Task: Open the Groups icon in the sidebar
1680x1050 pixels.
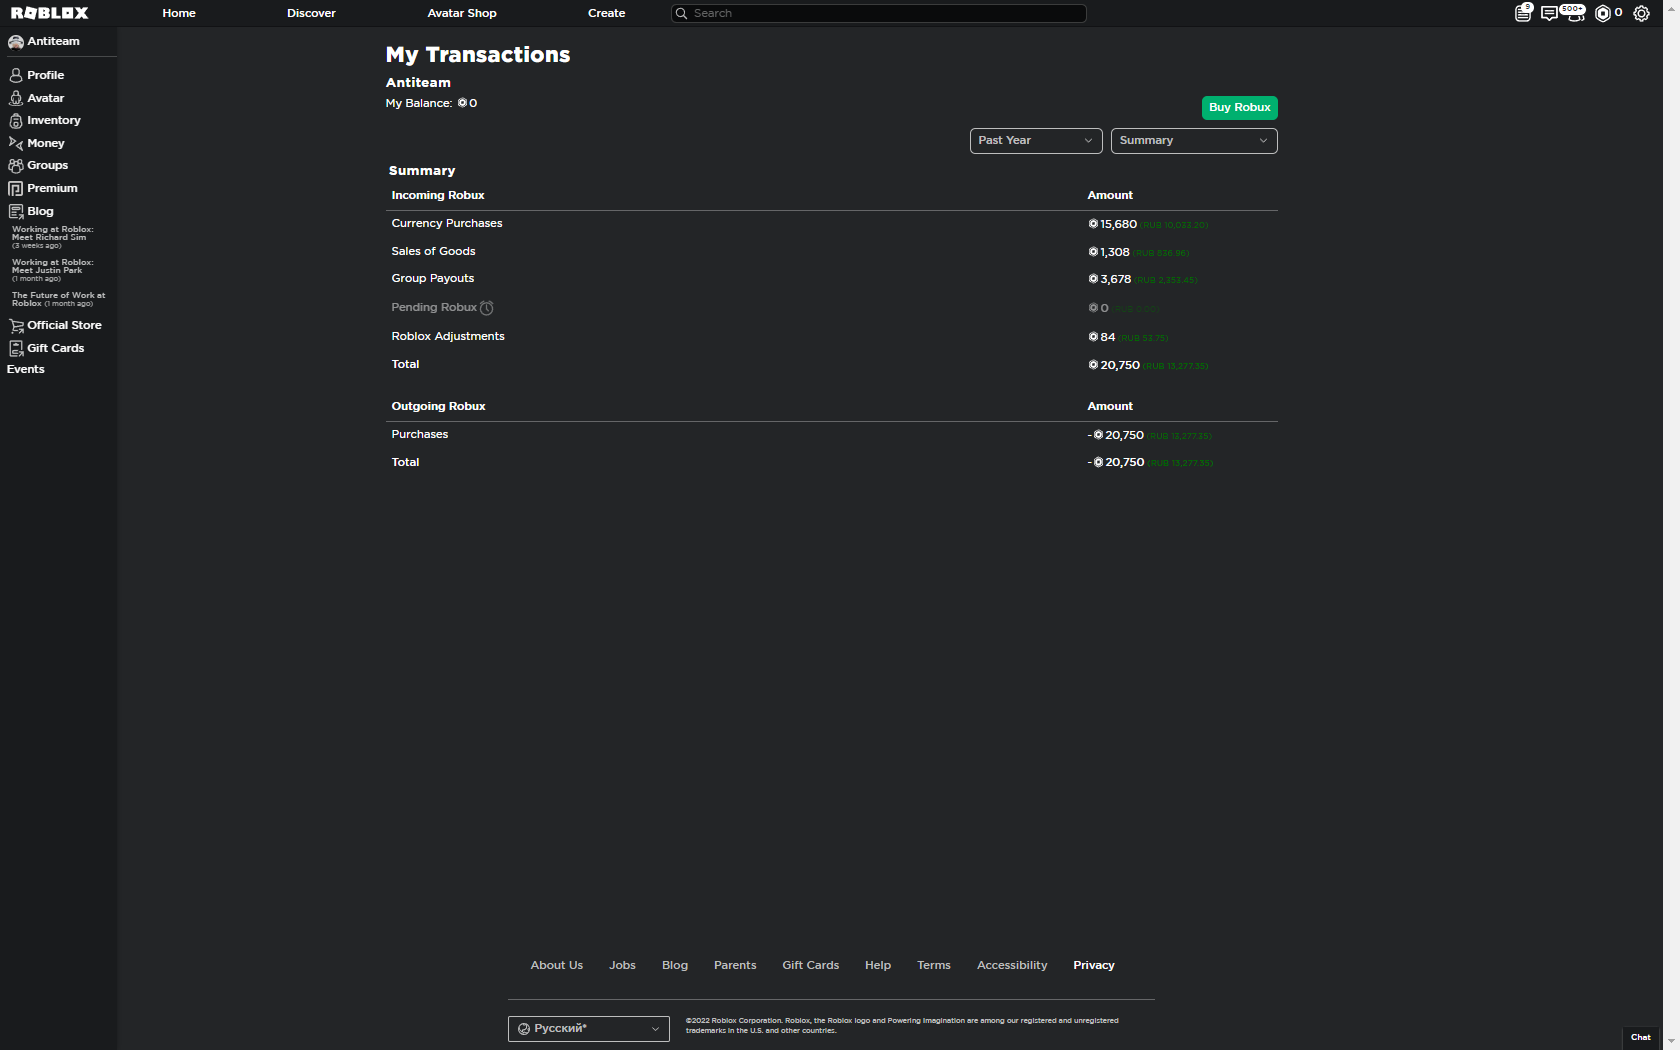Action: [16, 165]
